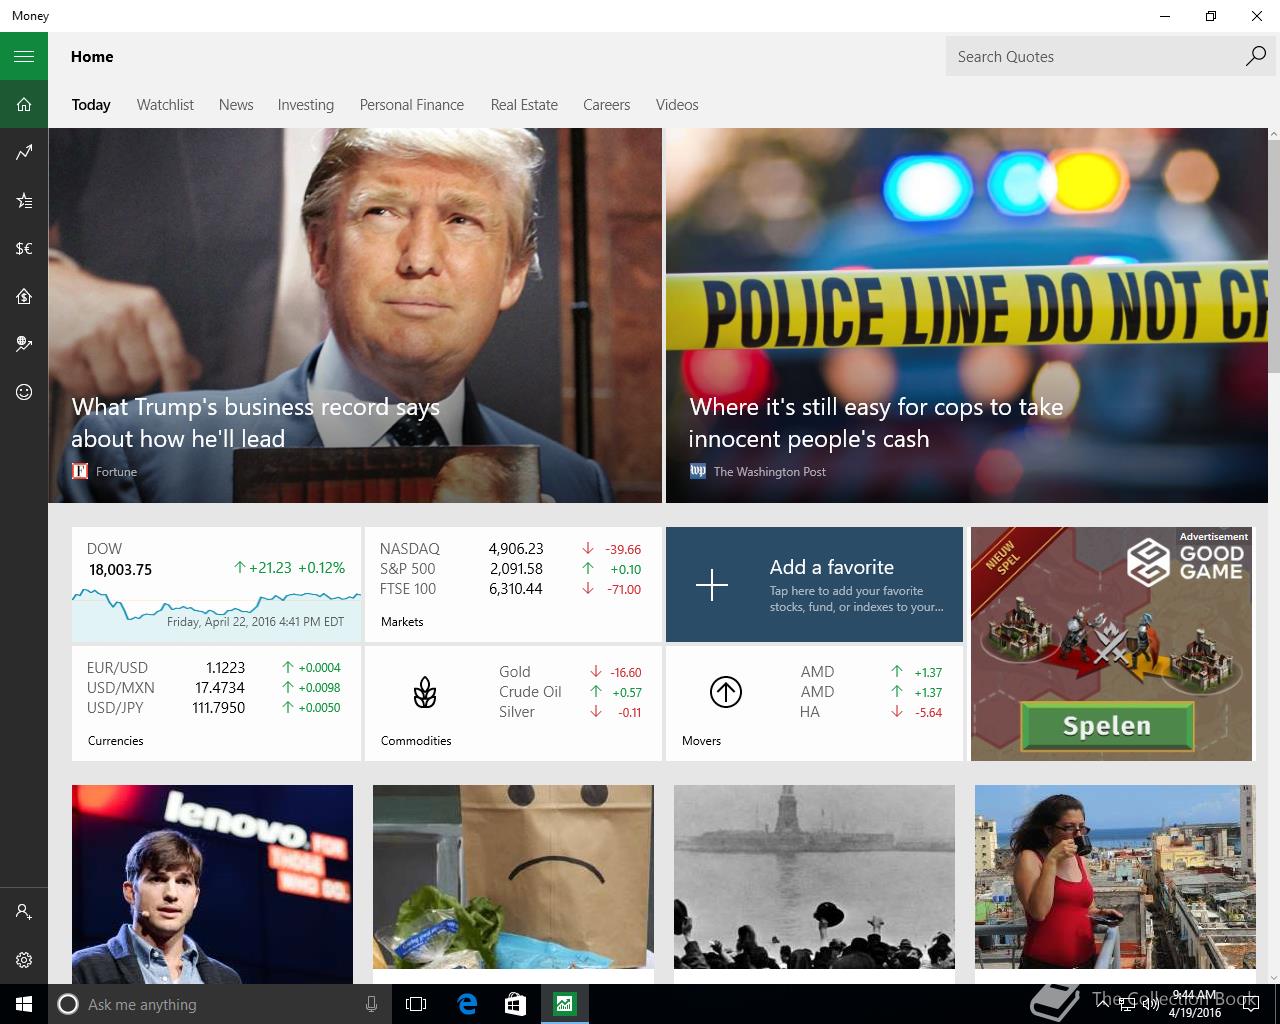
Task: Switch to the Today tab
Action: (91, 104)
